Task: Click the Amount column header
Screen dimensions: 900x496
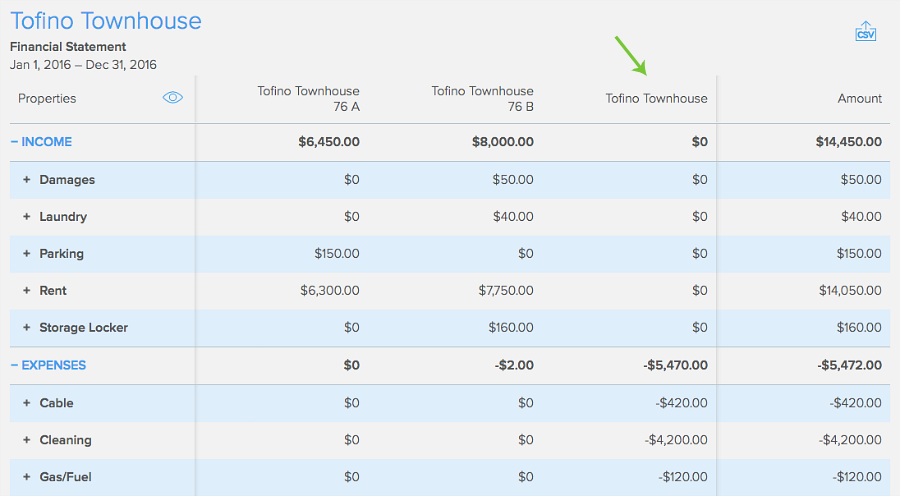Action: pyautogui.click(x=859, y=98)
